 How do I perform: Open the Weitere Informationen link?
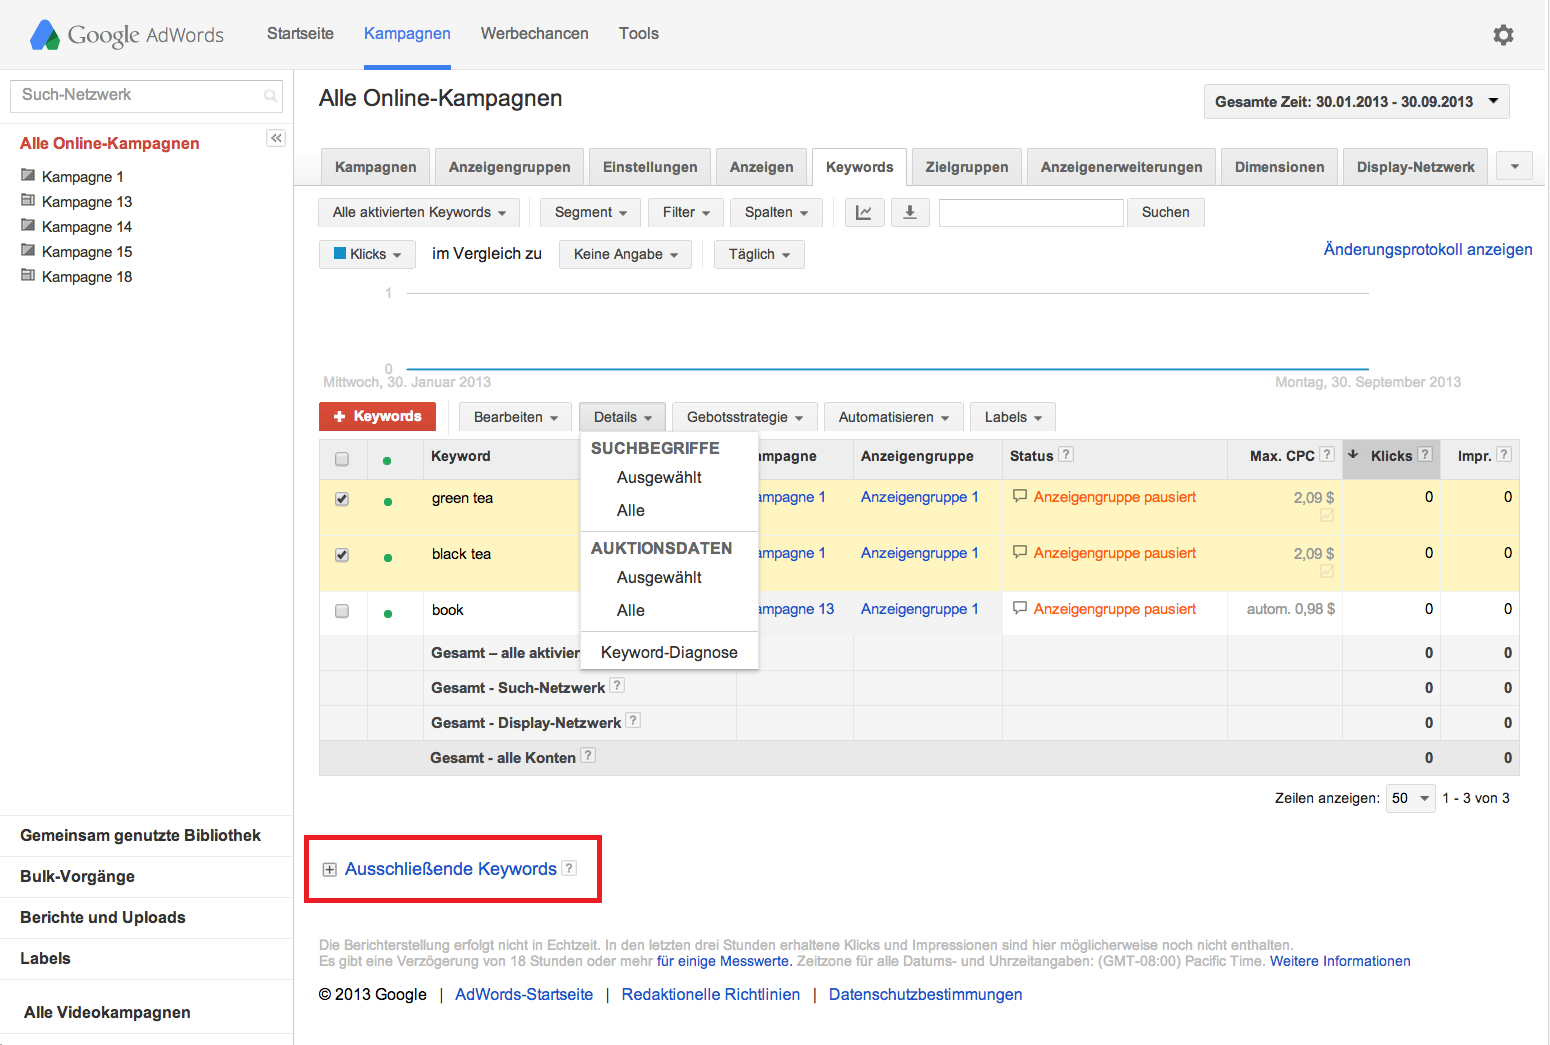[1340, 961]
